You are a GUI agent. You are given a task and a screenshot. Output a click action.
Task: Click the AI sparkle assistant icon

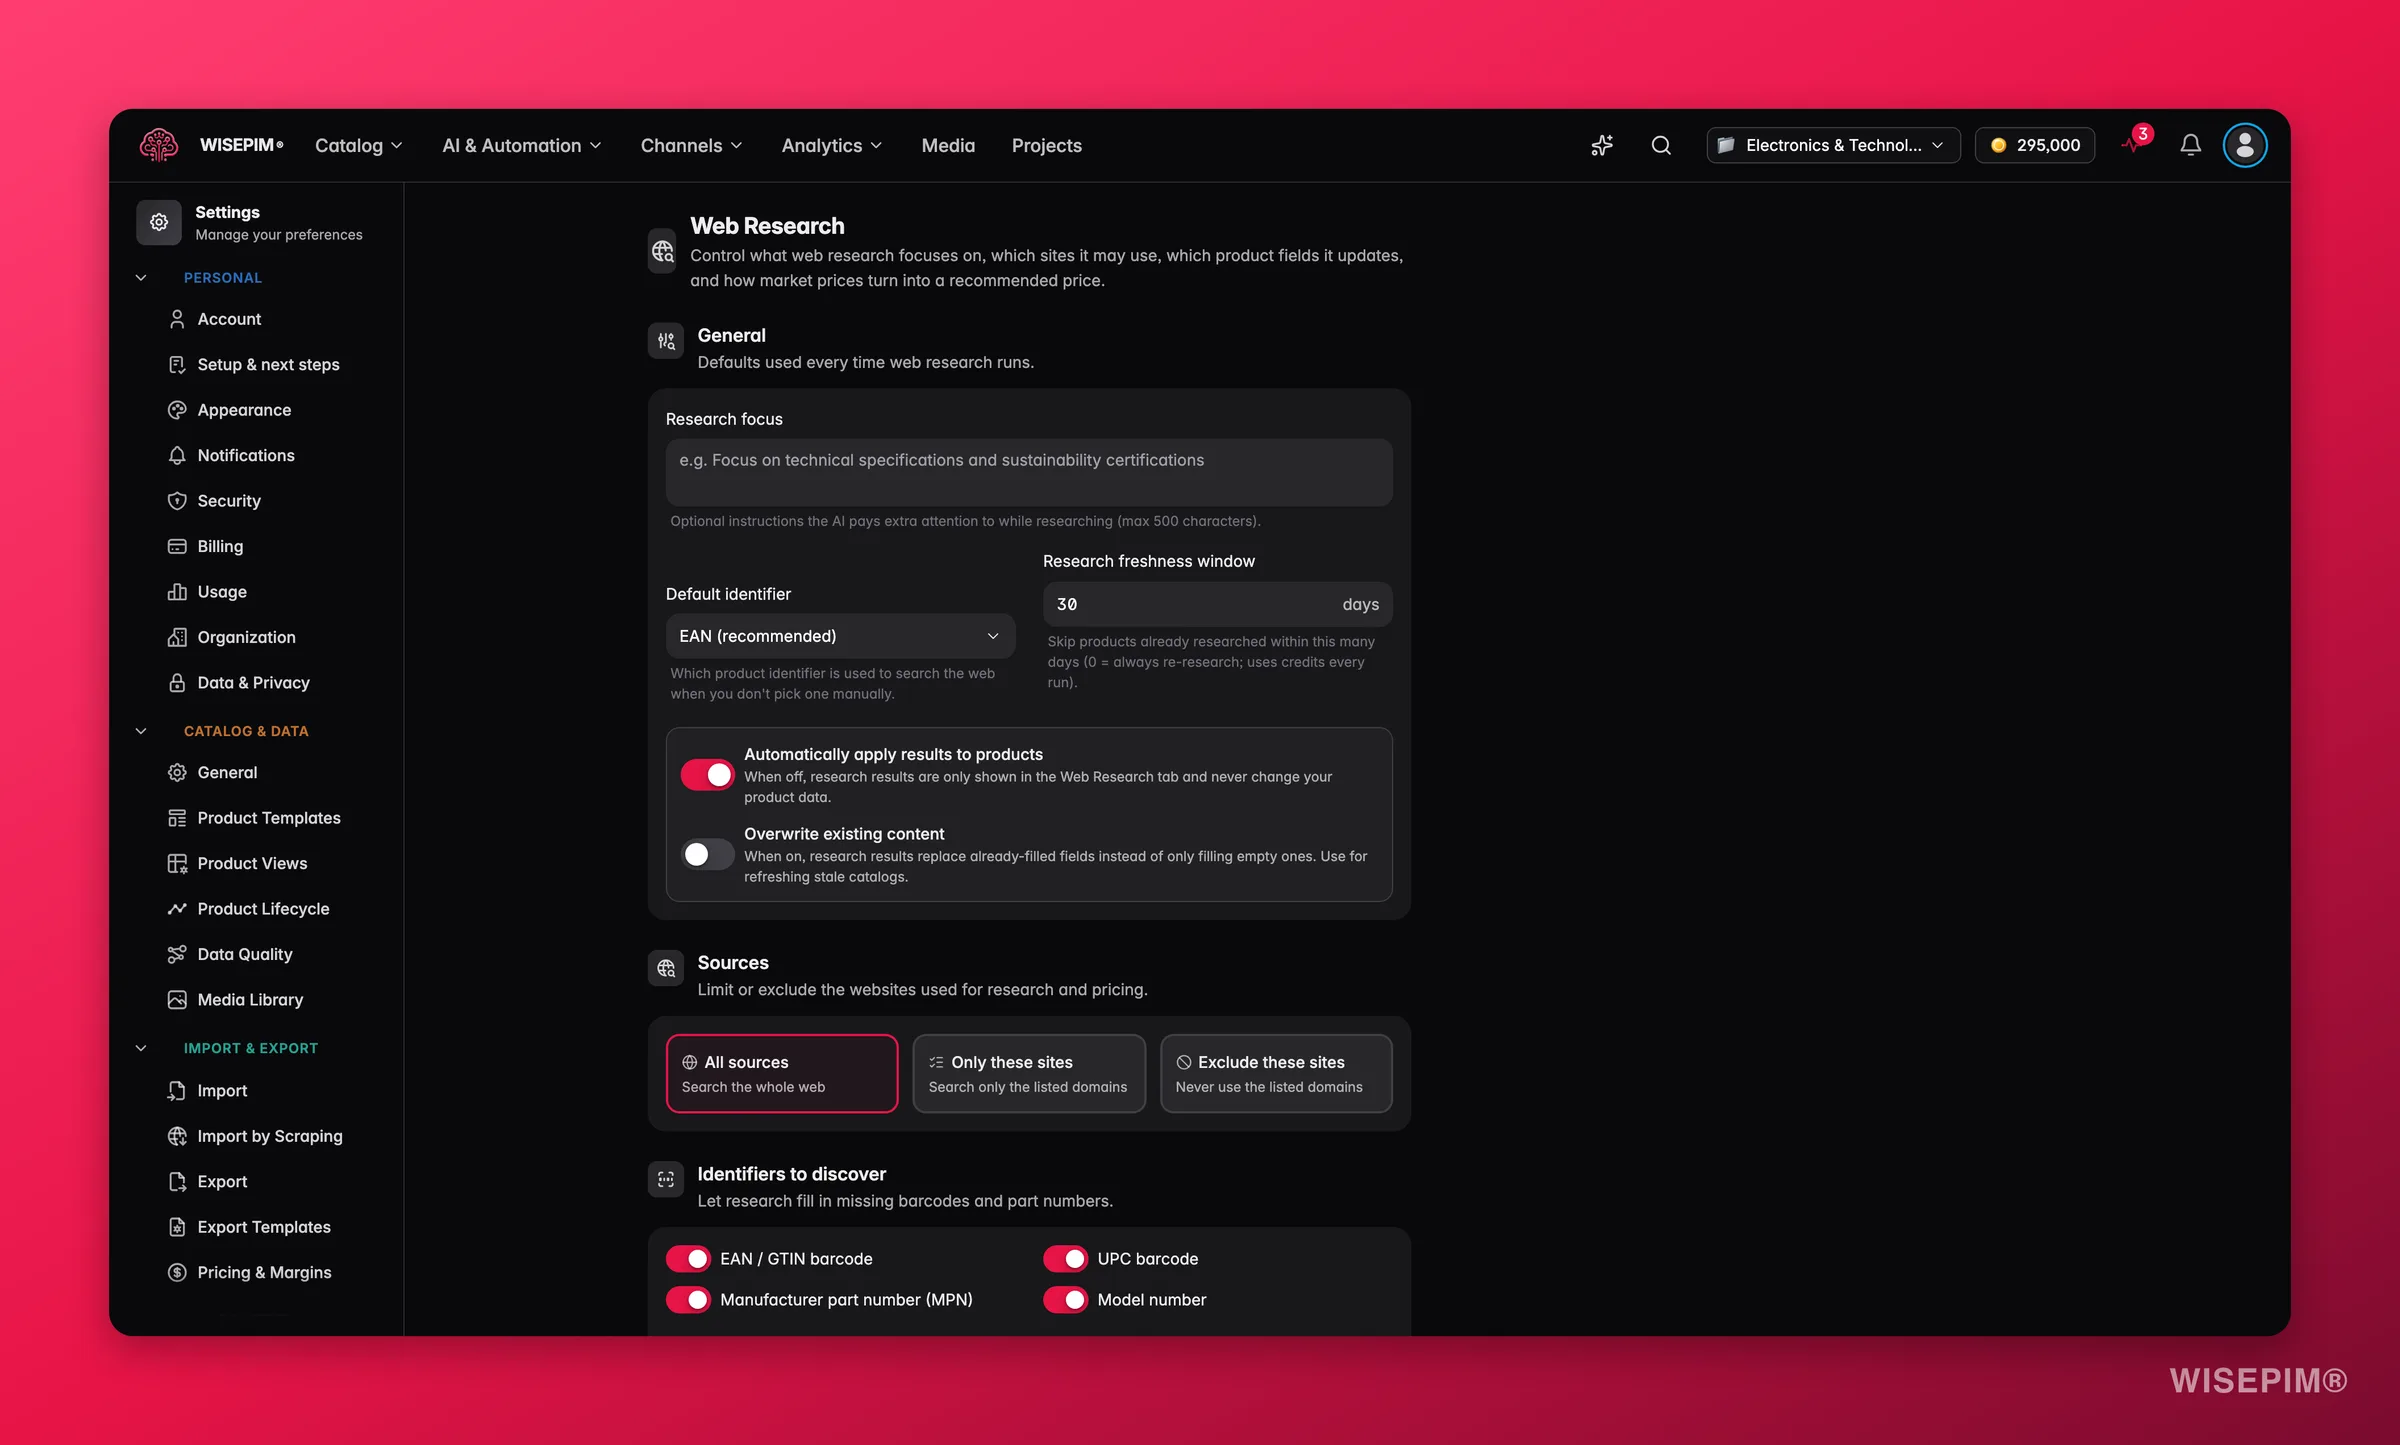tap(1602, 145)
